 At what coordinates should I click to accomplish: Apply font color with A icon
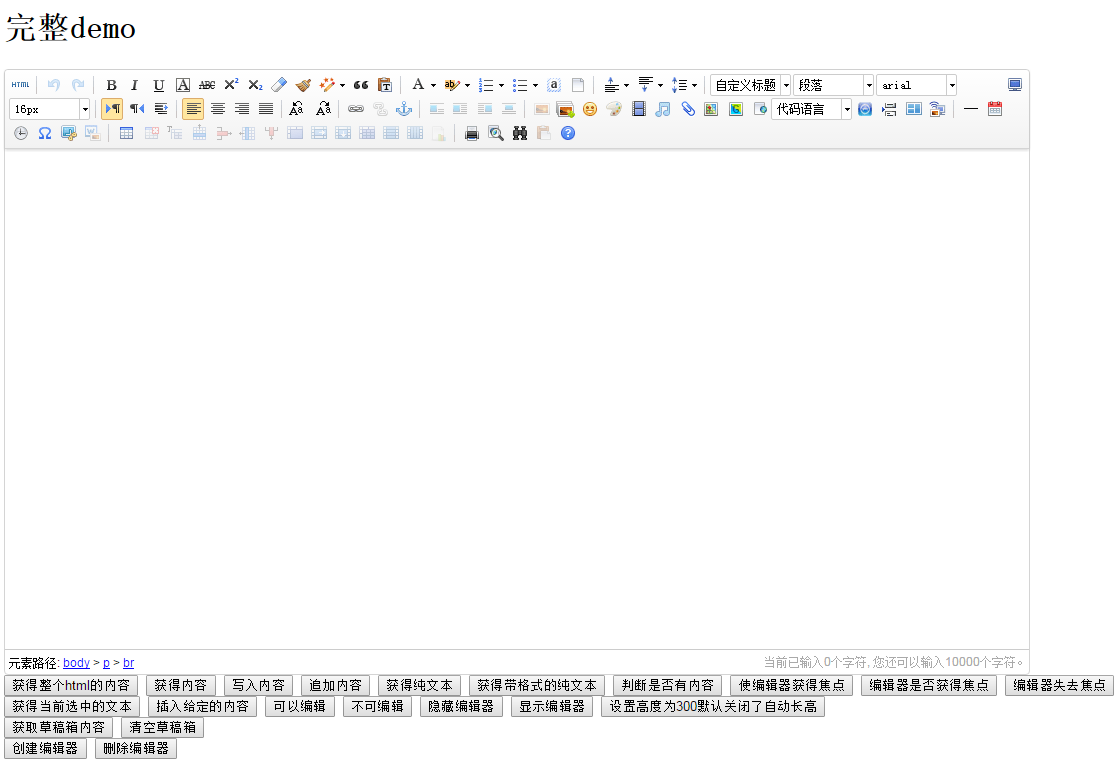pos(419,85)
